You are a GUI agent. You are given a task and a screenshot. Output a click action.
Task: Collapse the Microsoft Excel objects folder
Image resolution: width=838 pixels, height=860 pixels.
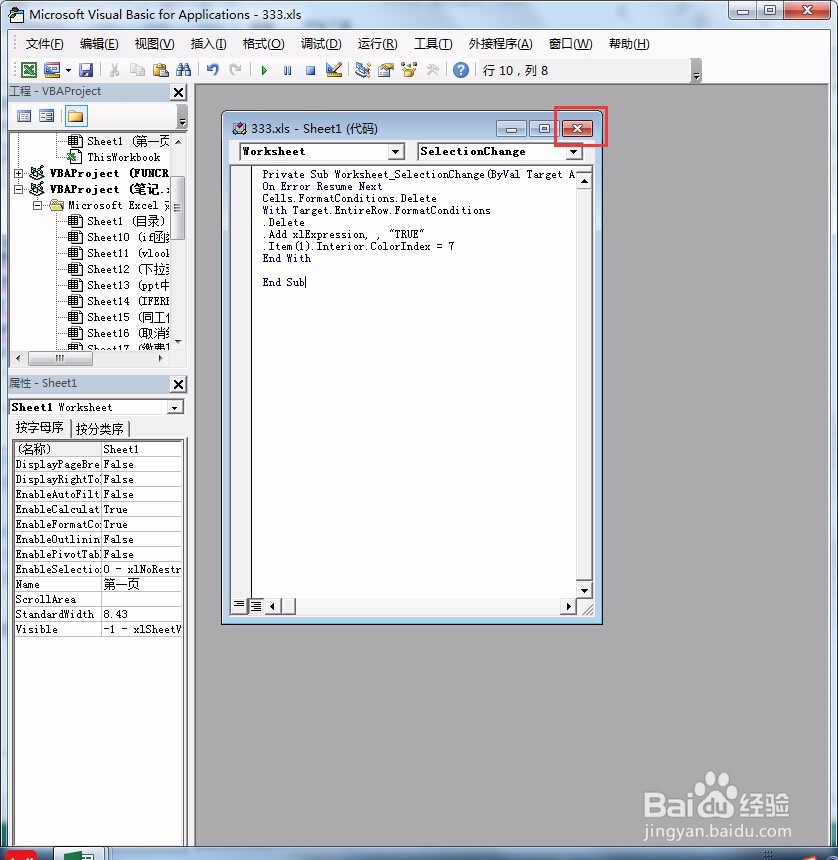tap(37, 206)
